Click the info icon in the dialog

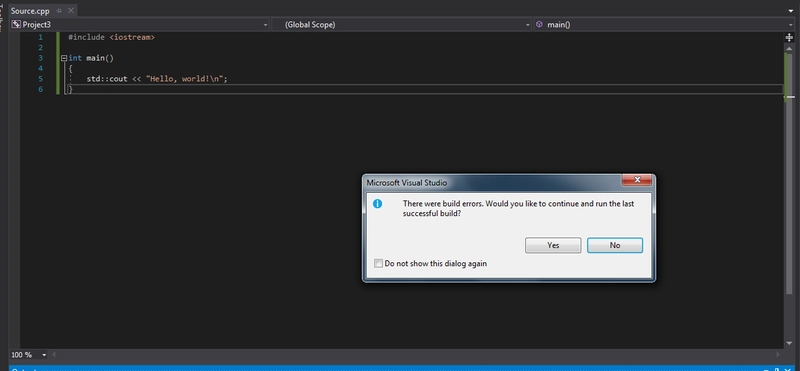(378, 204)
